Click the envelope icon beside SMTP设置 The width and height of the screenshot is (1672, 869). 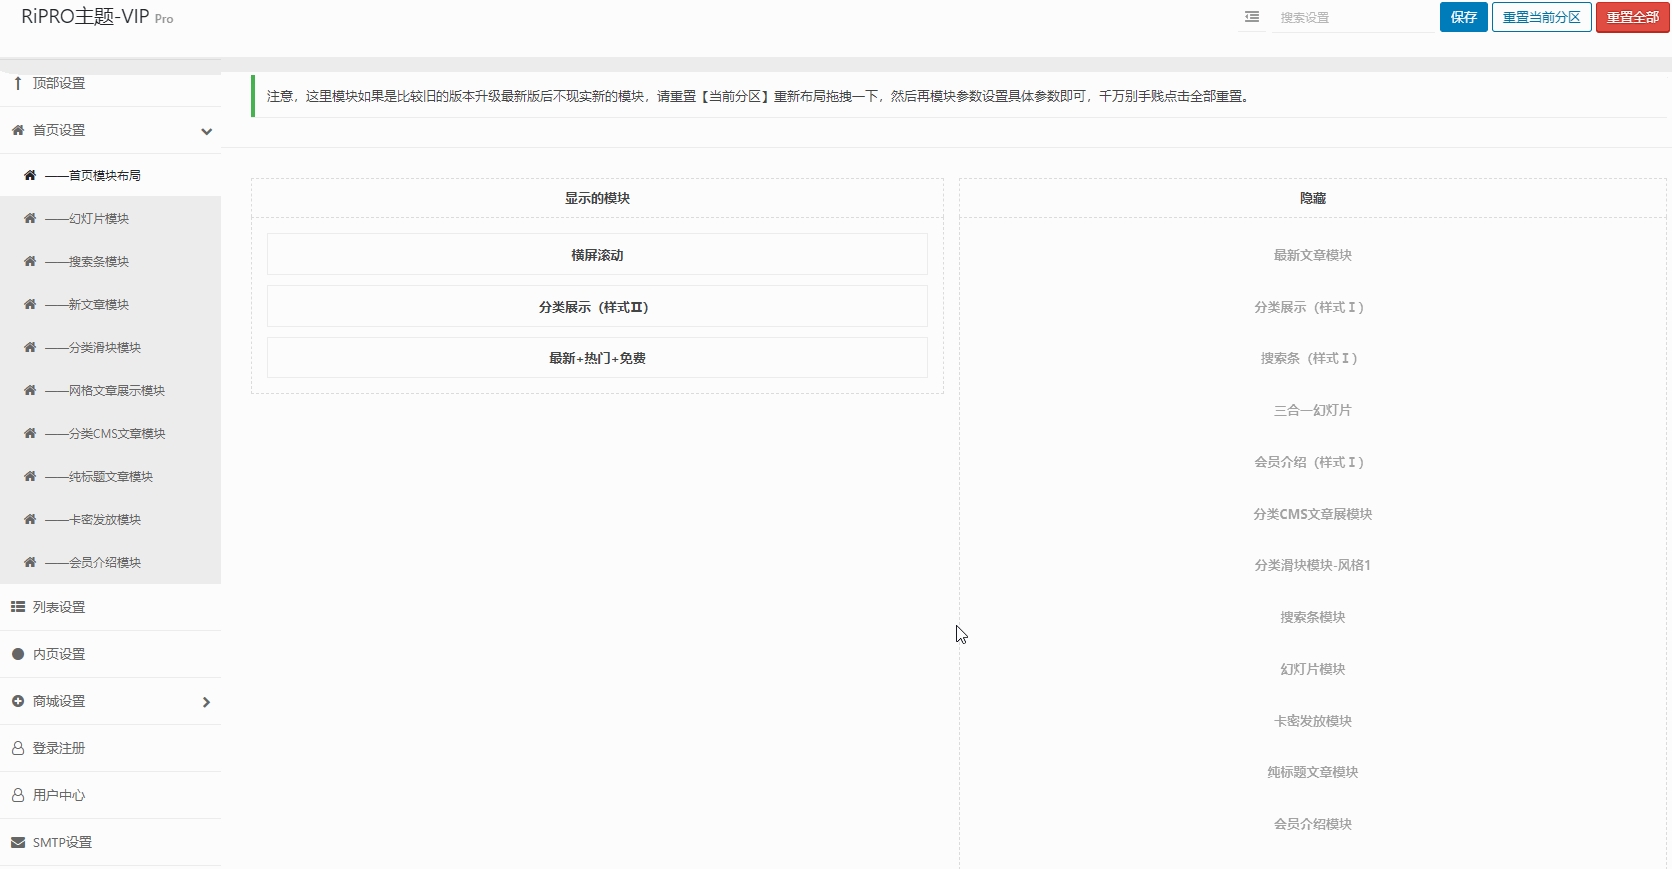[18, 842]
